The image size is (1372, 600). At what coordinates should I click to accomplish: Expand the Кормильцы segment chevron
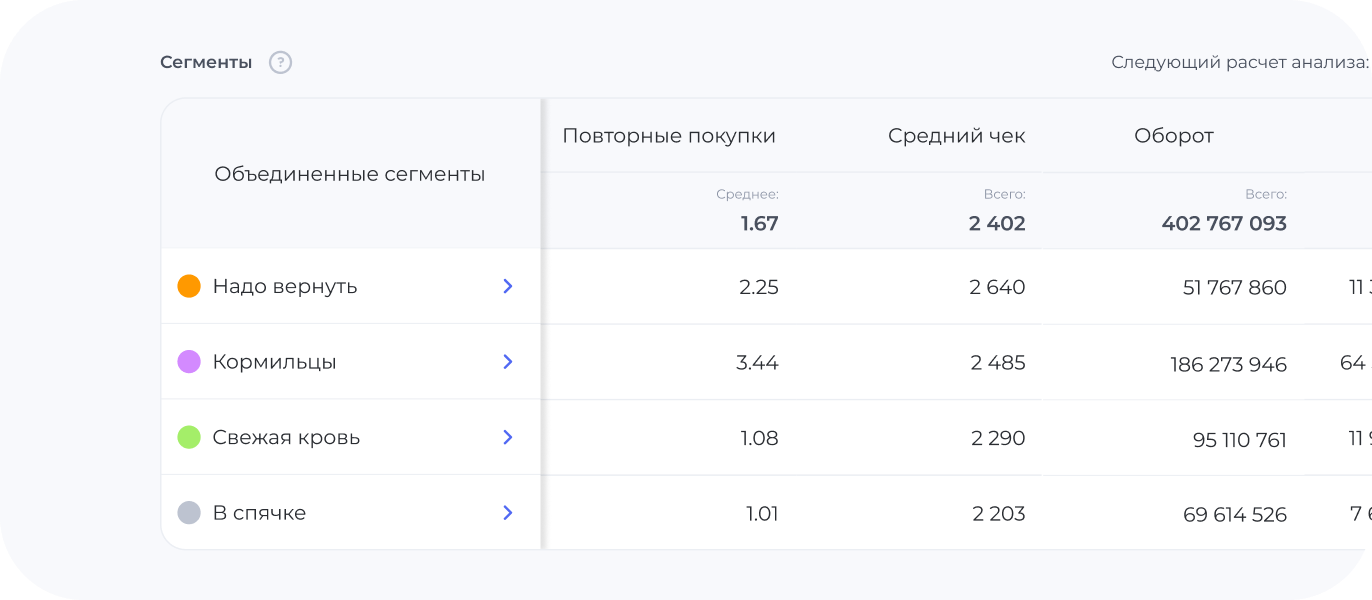(x=508, y=362)
